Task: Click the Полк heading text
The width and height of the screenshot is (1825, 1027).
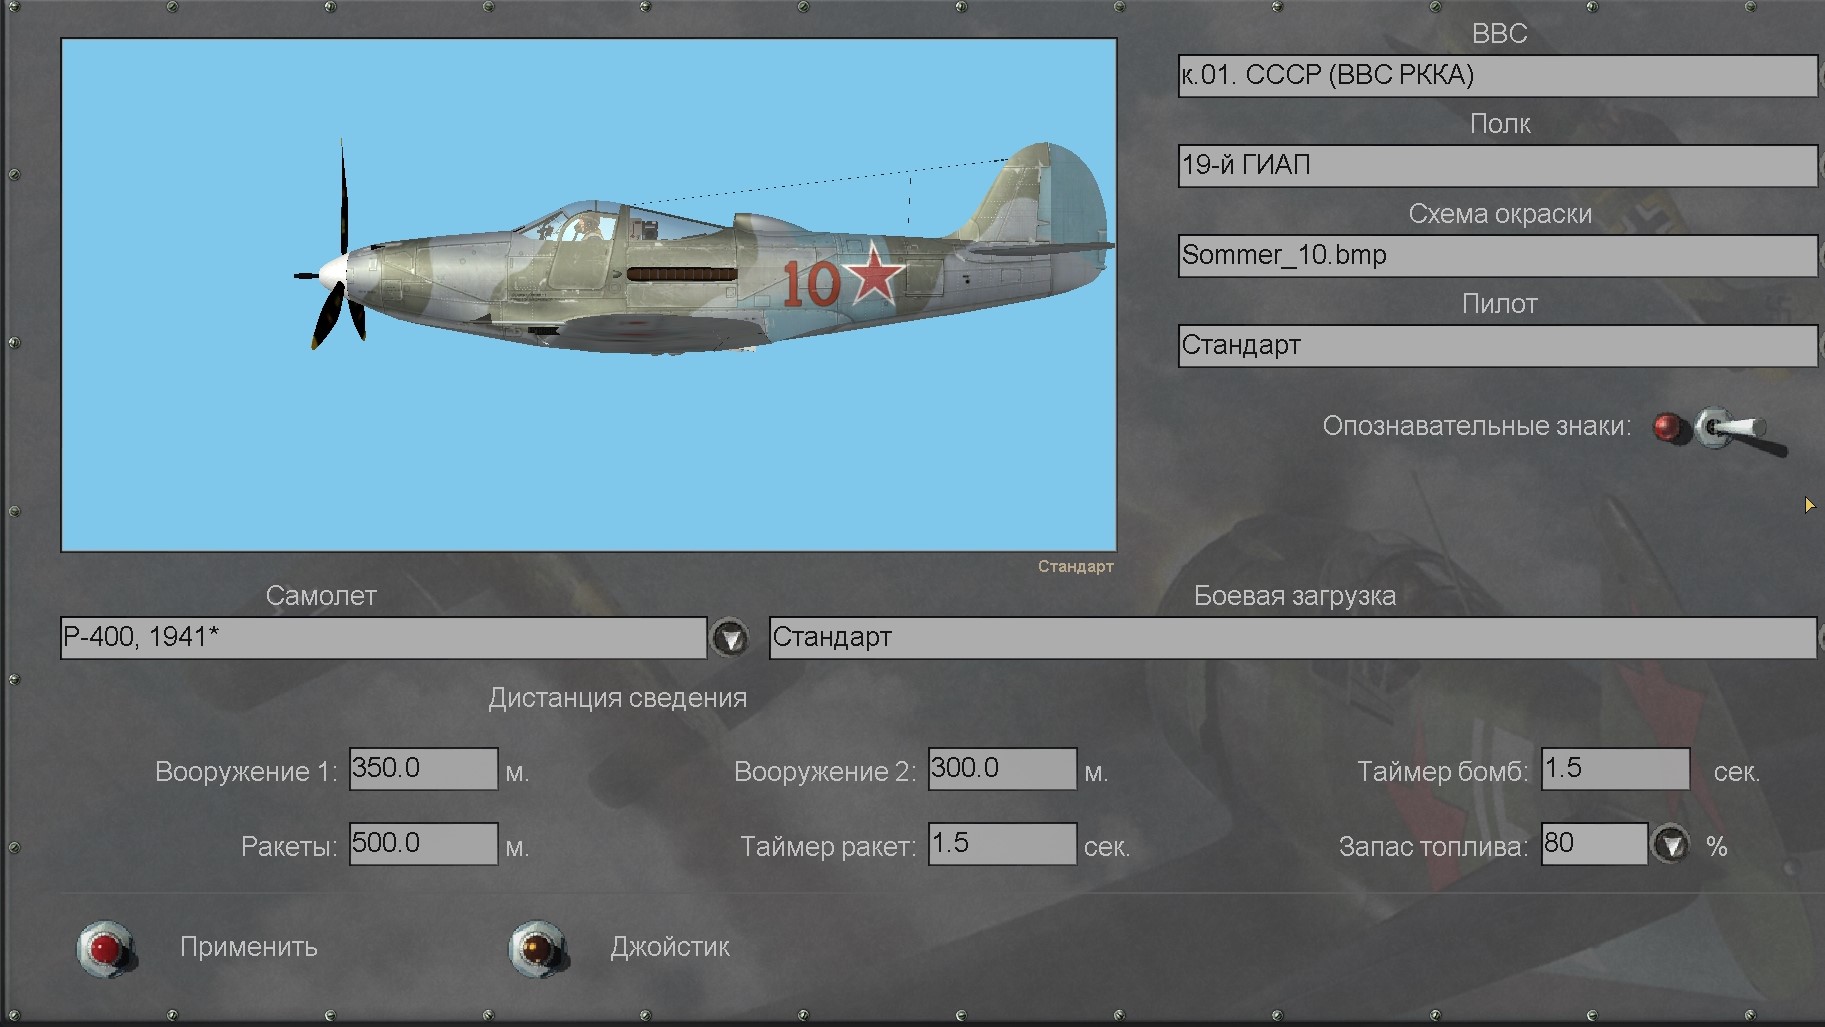Action: (1500, 124)
